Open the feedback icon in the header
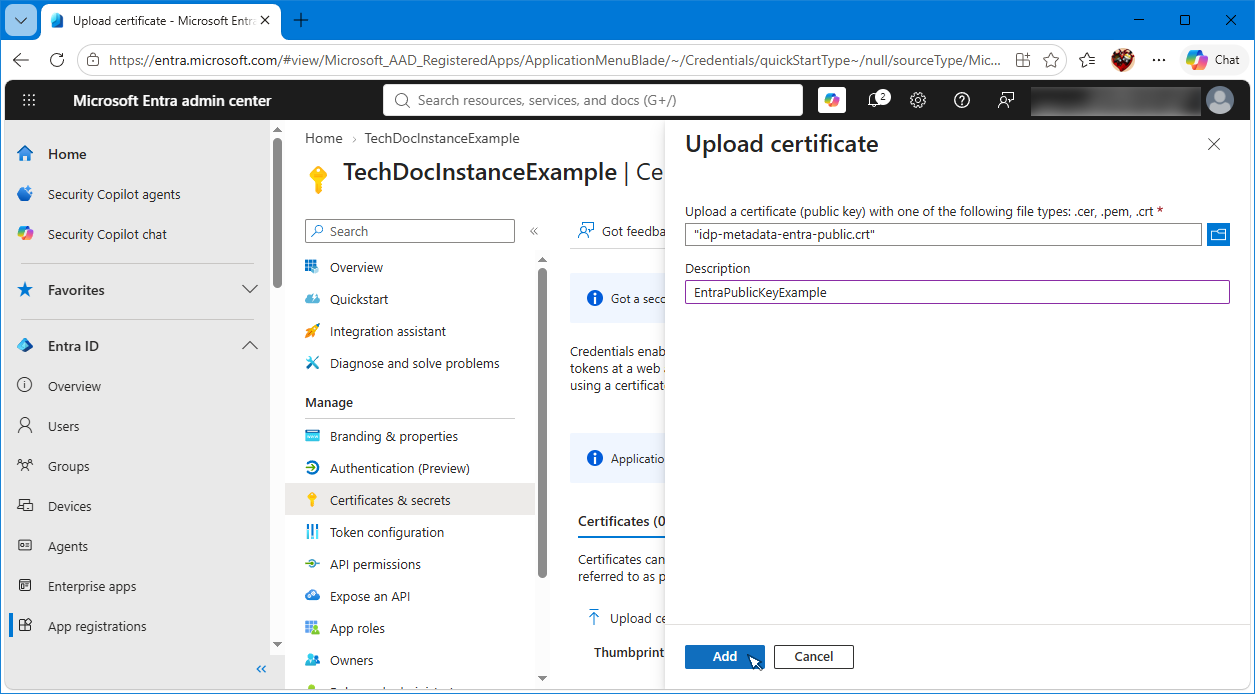1255x694 pixels. (x=1006, y=100)
